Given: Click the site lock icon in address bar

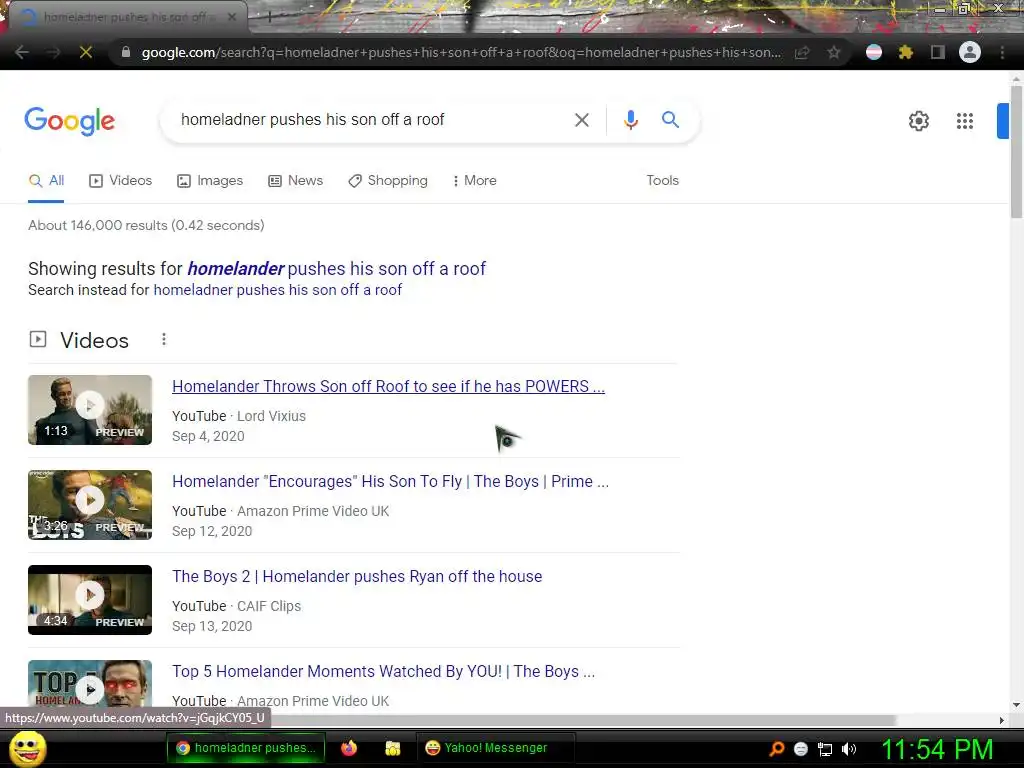Looking at the screenshot, I should (x=126, y=52).
